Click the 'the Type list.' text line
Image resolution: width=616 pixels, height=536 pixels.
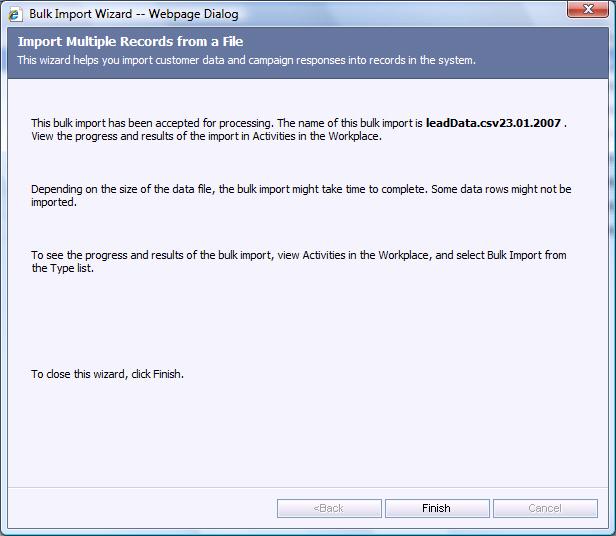coord(63,268)
